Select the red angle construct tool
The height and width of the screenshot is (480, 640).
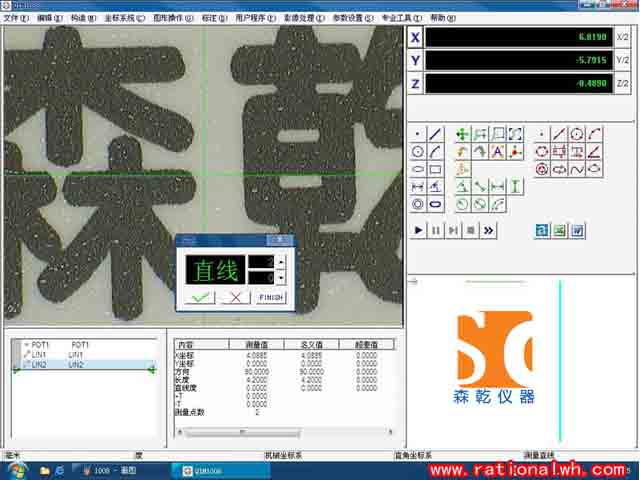click(x=594, y=151)
